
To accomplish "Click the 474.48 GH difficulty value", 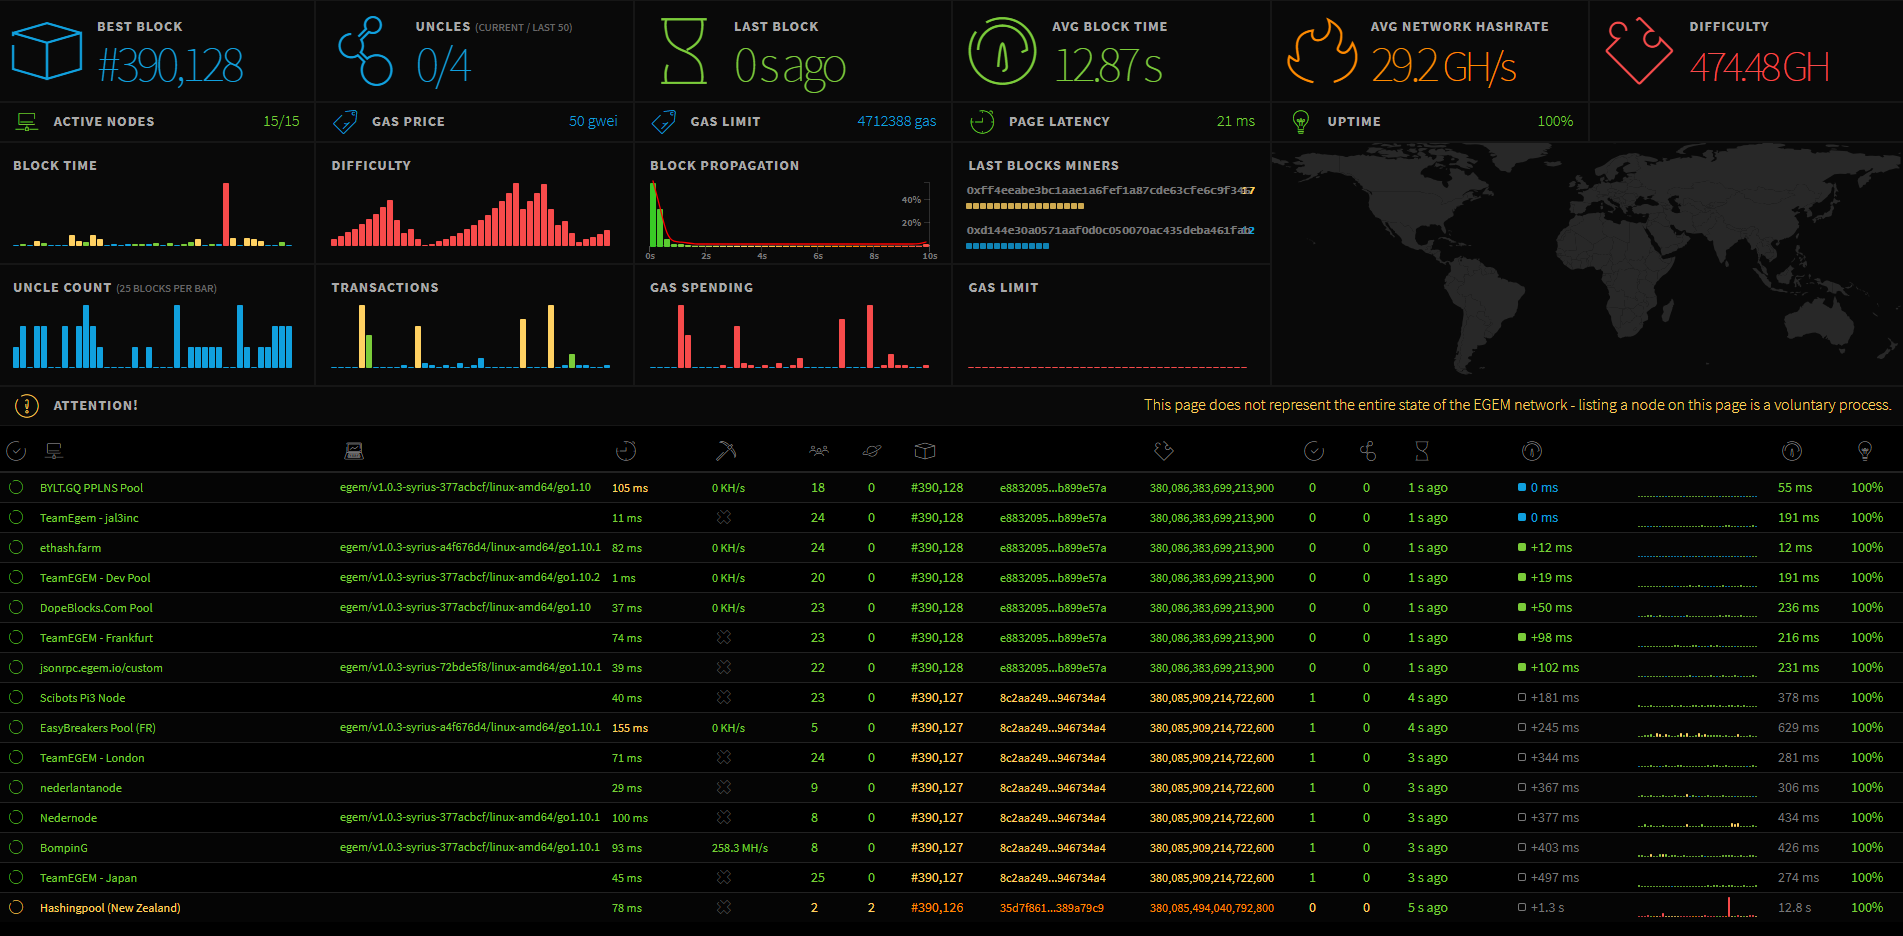I will (x=1759, y=67).
